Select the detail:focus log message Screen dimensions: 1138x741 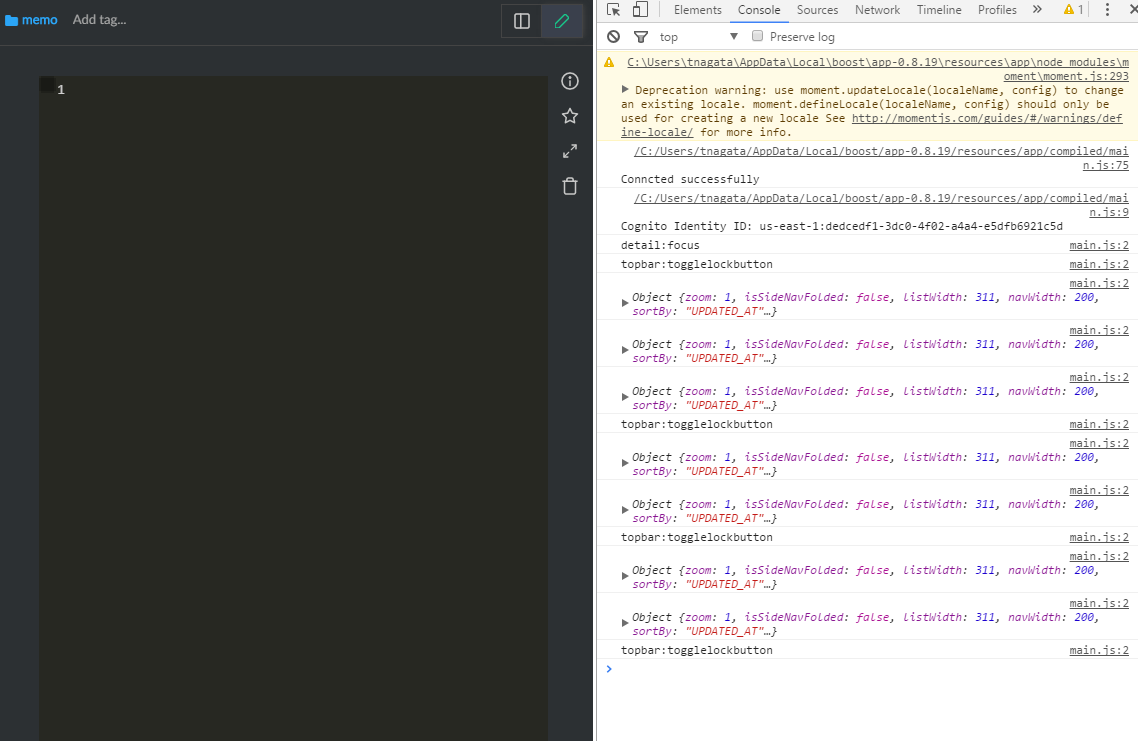click(660, 245)
